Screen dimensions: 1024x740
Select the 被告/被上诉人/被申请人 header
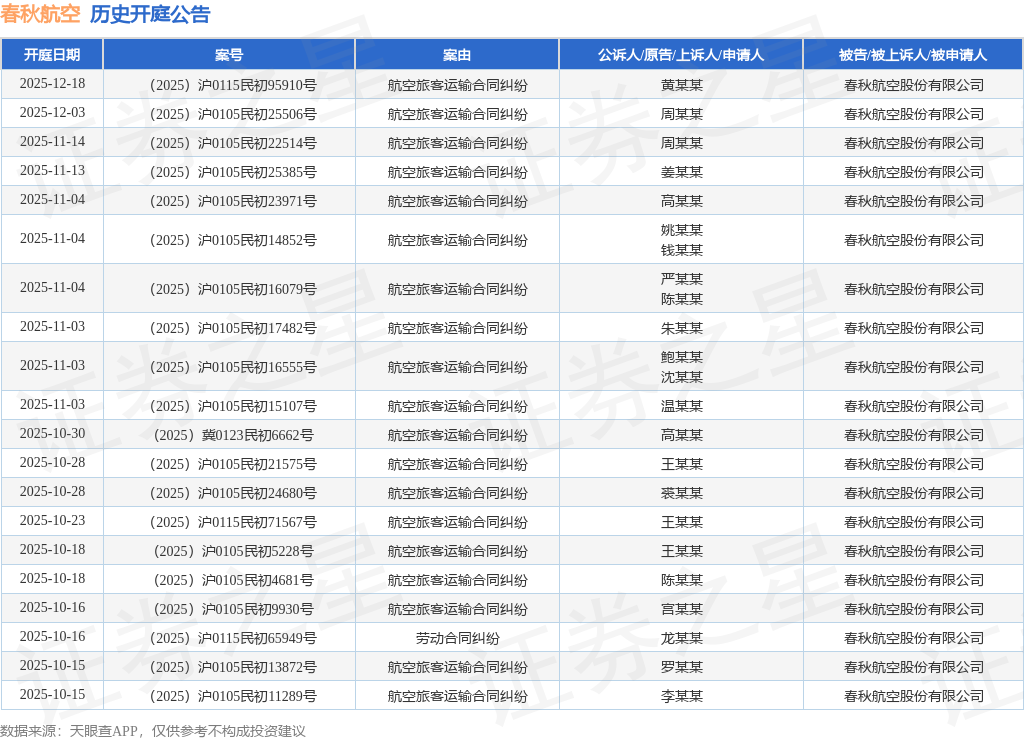coord(913,55)
